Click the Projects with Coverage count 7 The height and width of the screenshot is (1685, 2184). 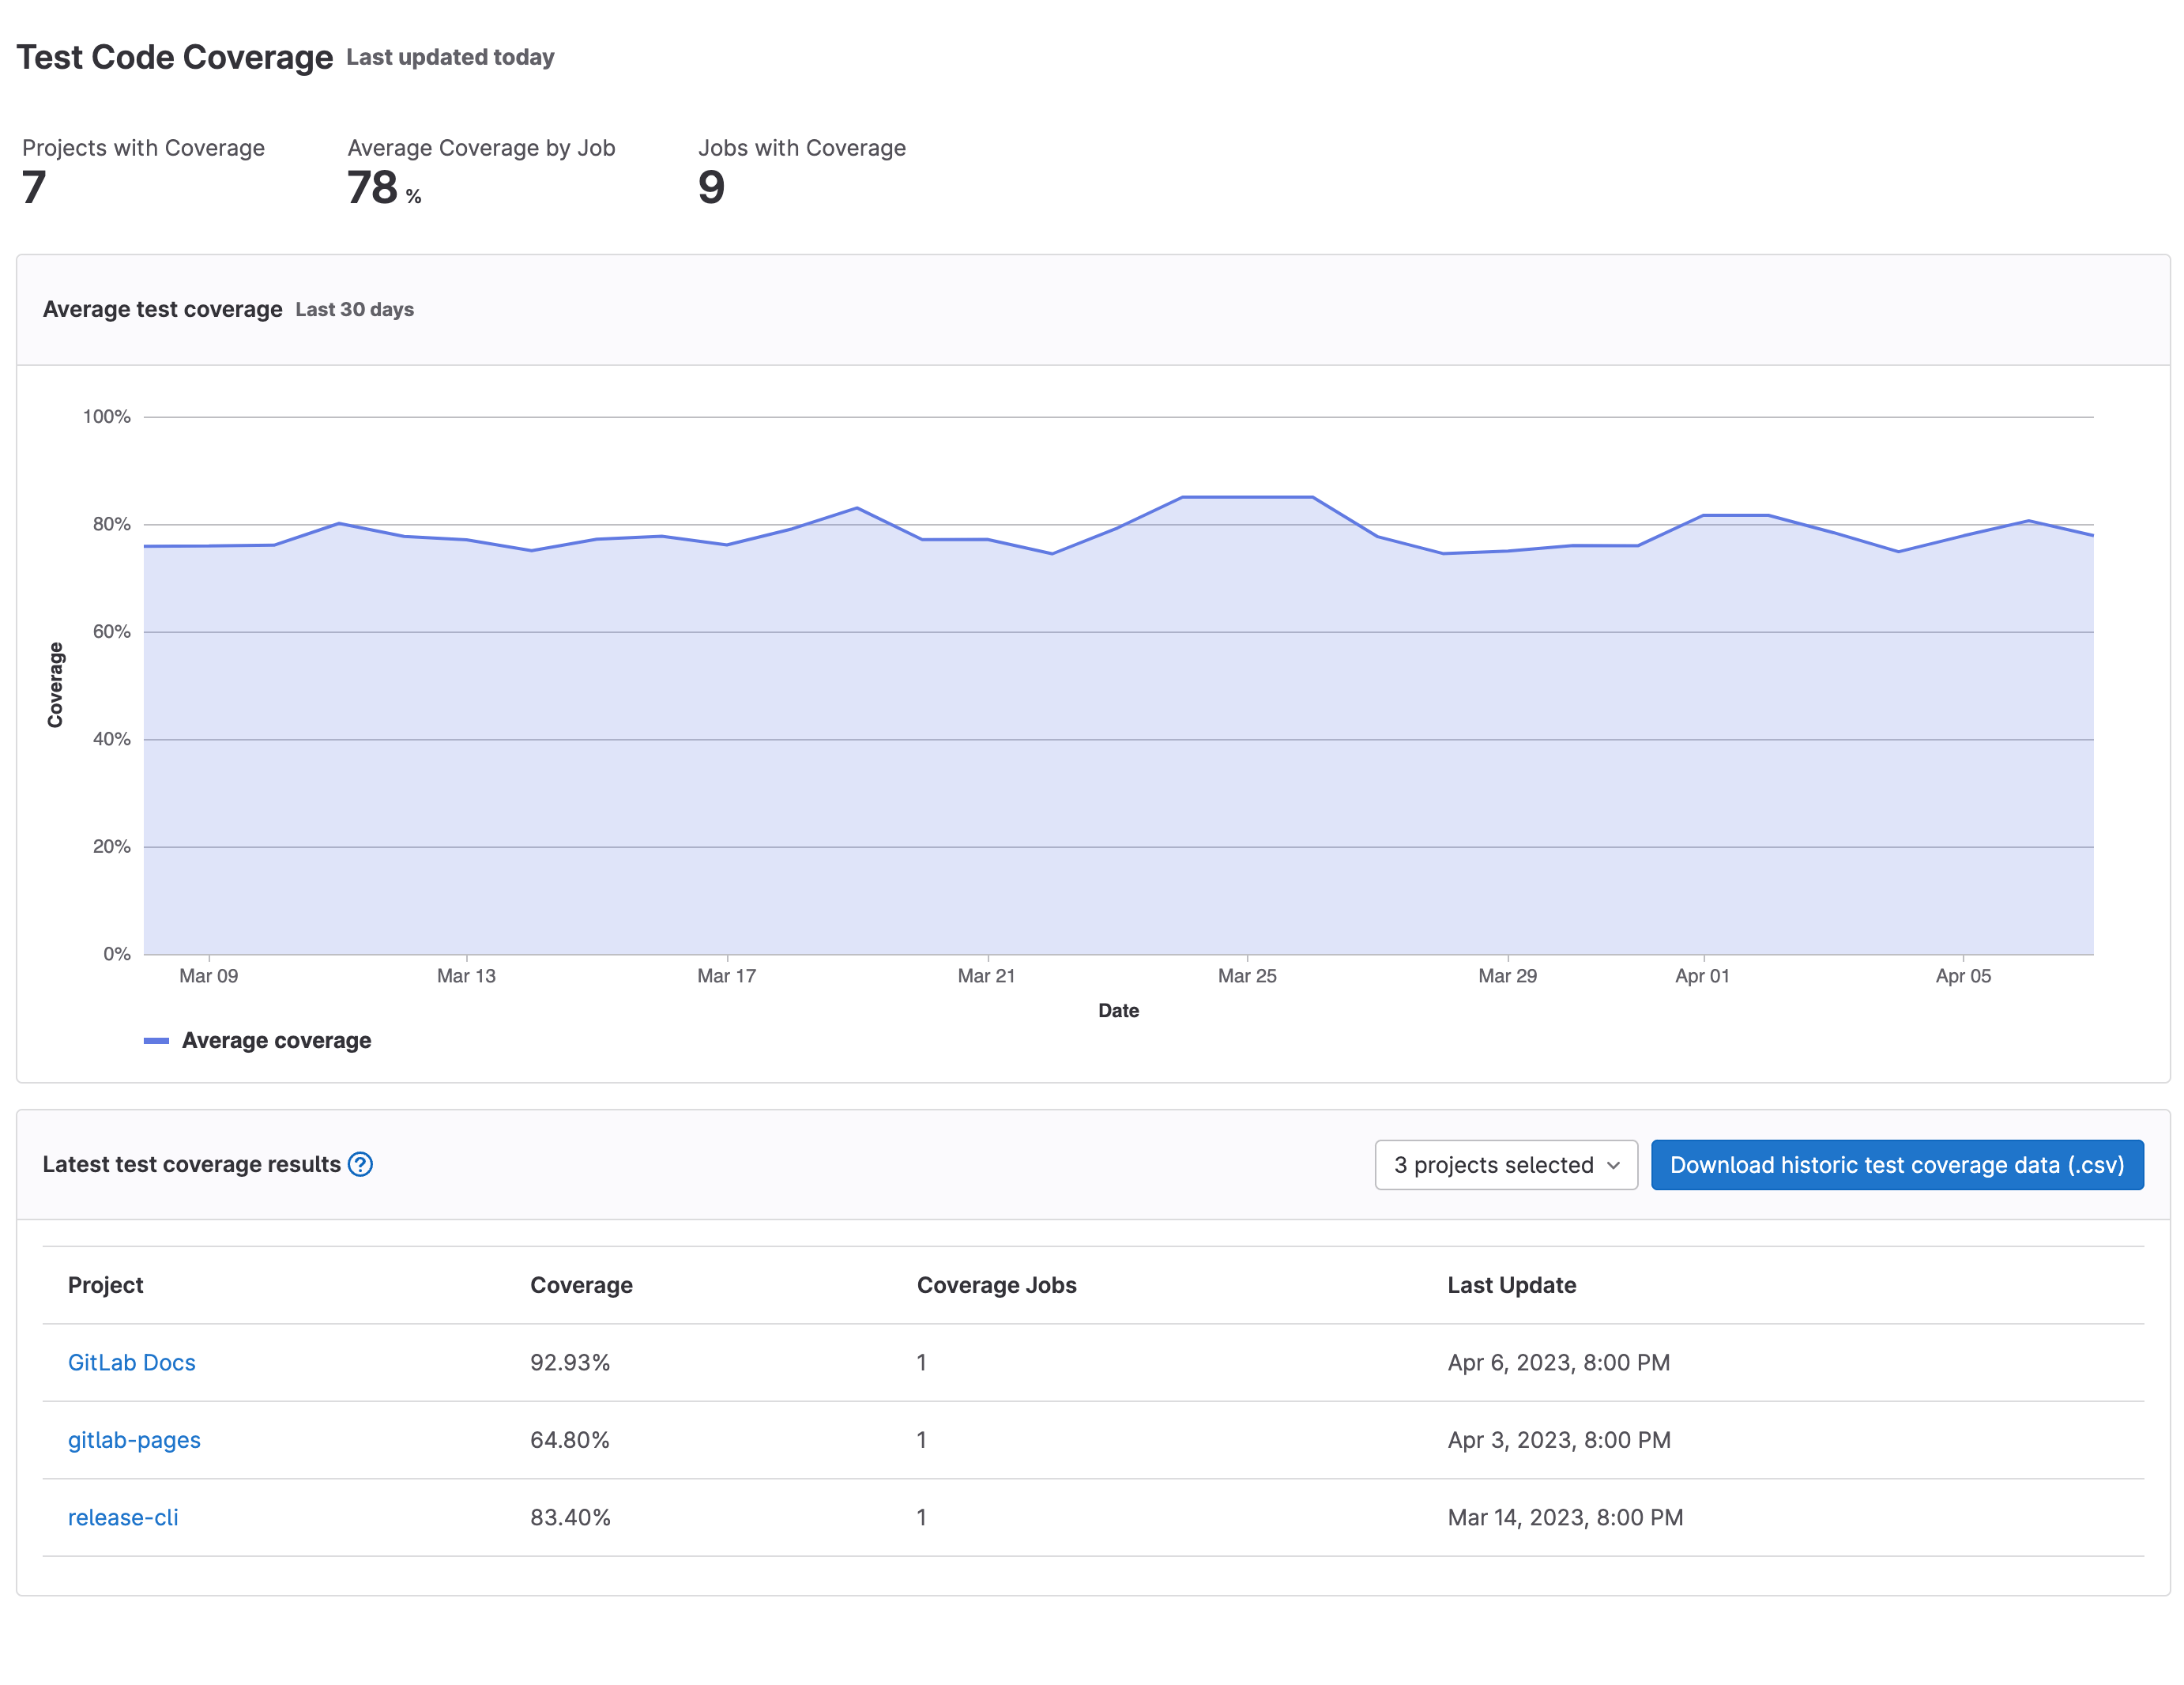[34, 187]
